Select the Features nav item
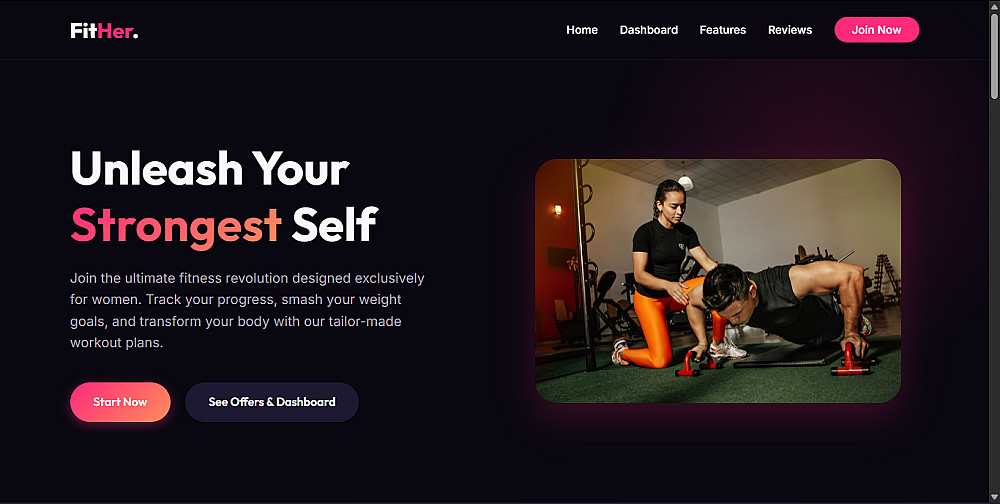 (x=723, y=30)
